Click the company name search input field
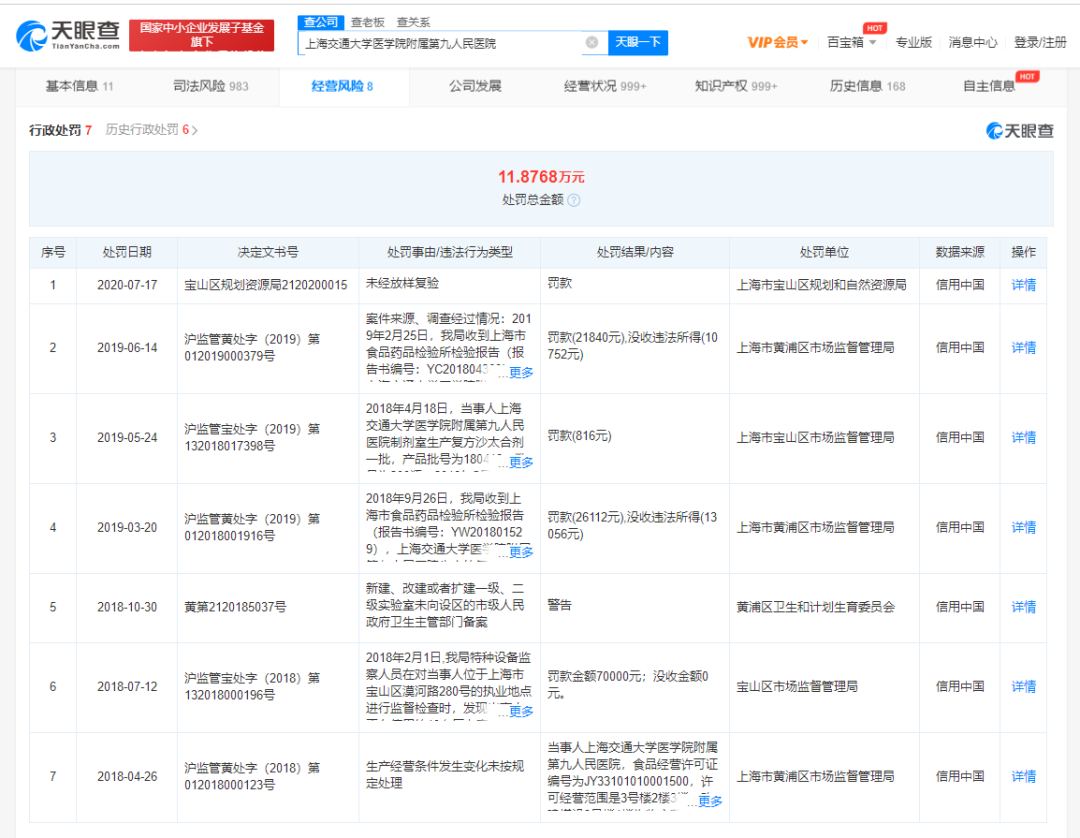The width and height of the screenshot is (1080, 838). click(441, 43)
